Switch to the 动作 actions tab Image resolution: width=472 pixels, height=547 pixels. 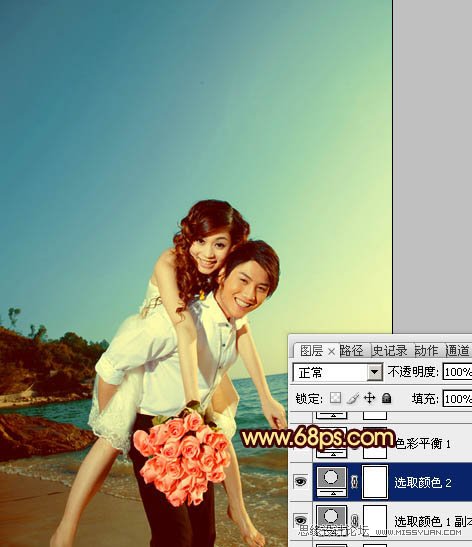(426, 351)
